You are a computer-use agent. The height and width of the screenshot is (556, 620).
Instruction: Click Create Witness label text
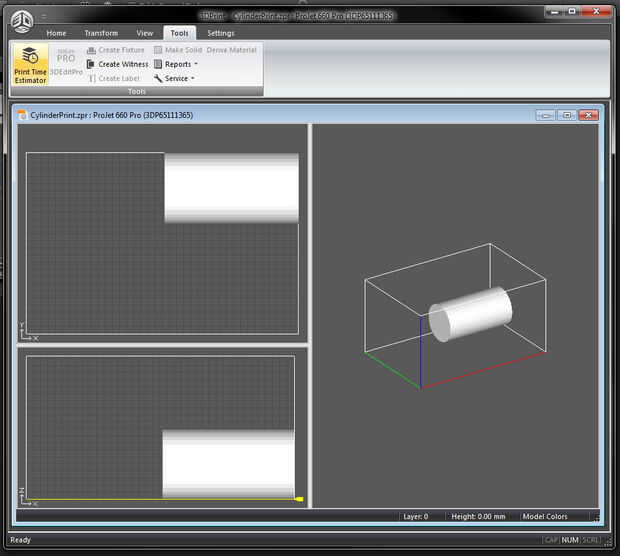coord(123,64)
